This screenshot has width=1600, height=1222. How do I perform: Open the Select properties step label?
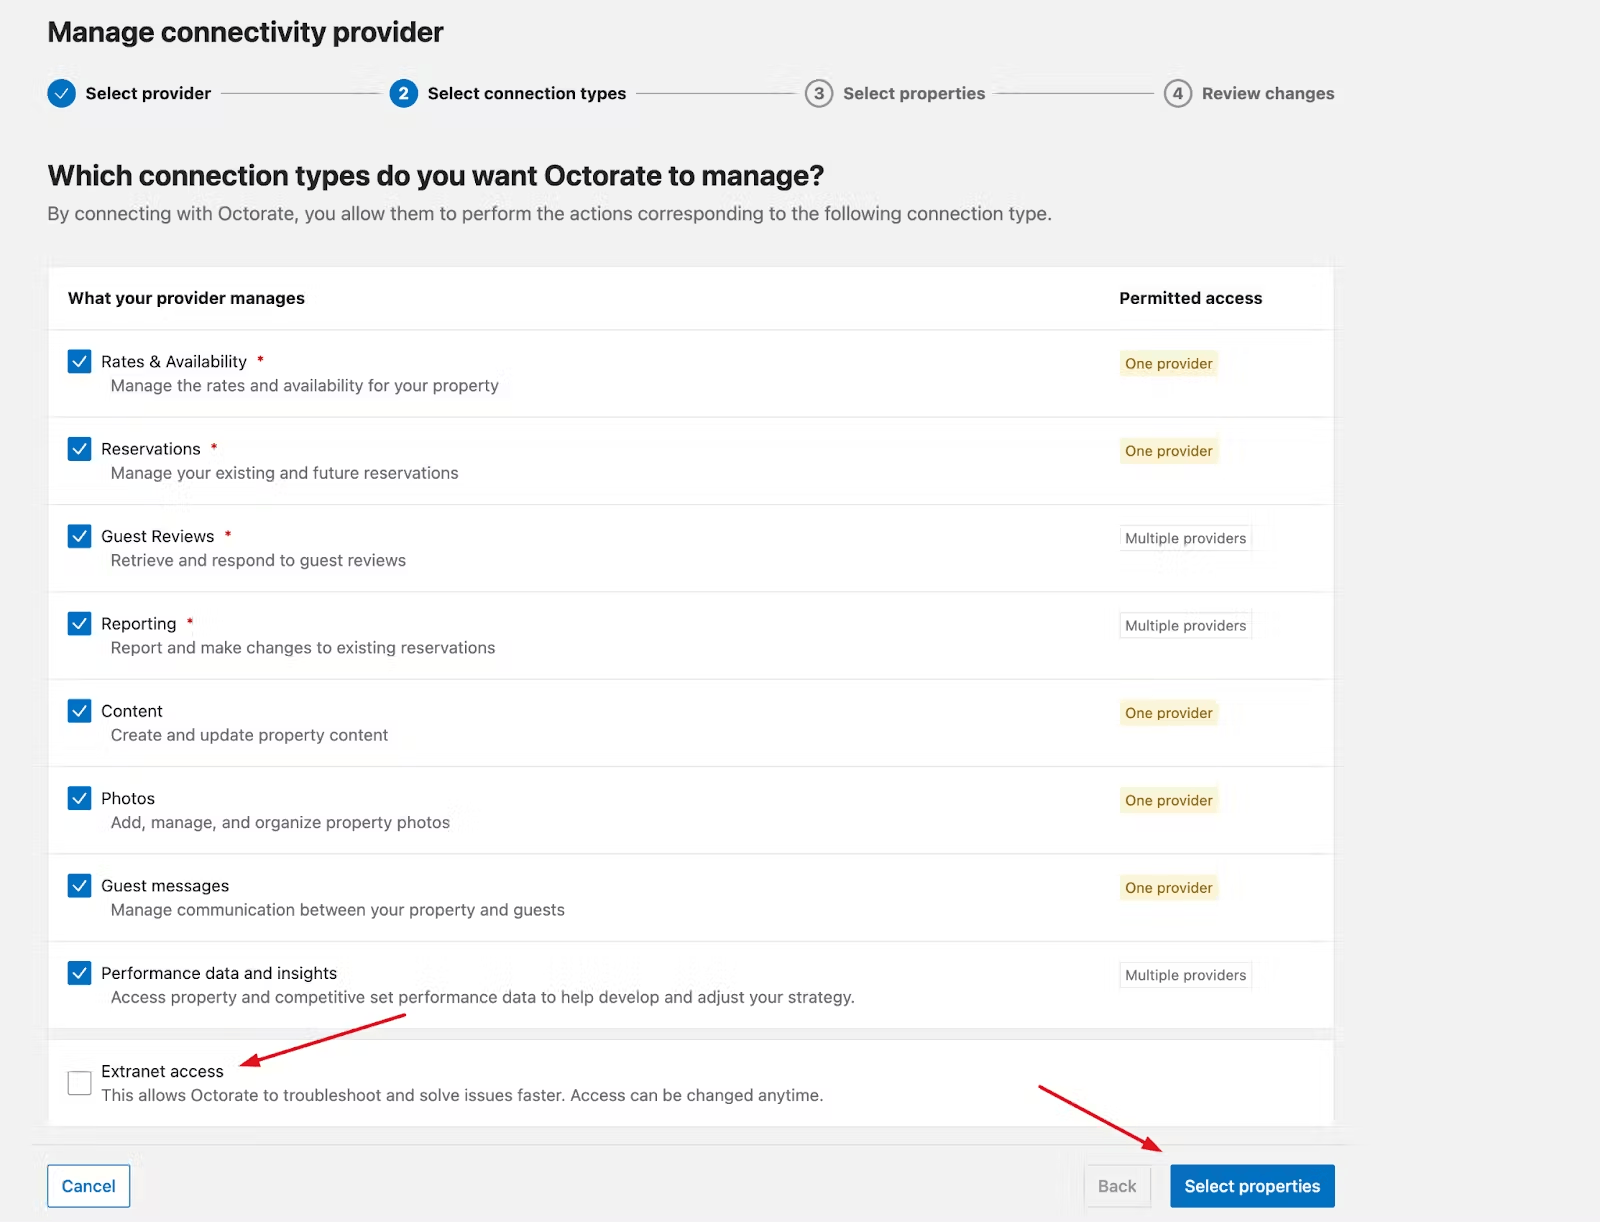pyautogui.click(x=913, y=93)
